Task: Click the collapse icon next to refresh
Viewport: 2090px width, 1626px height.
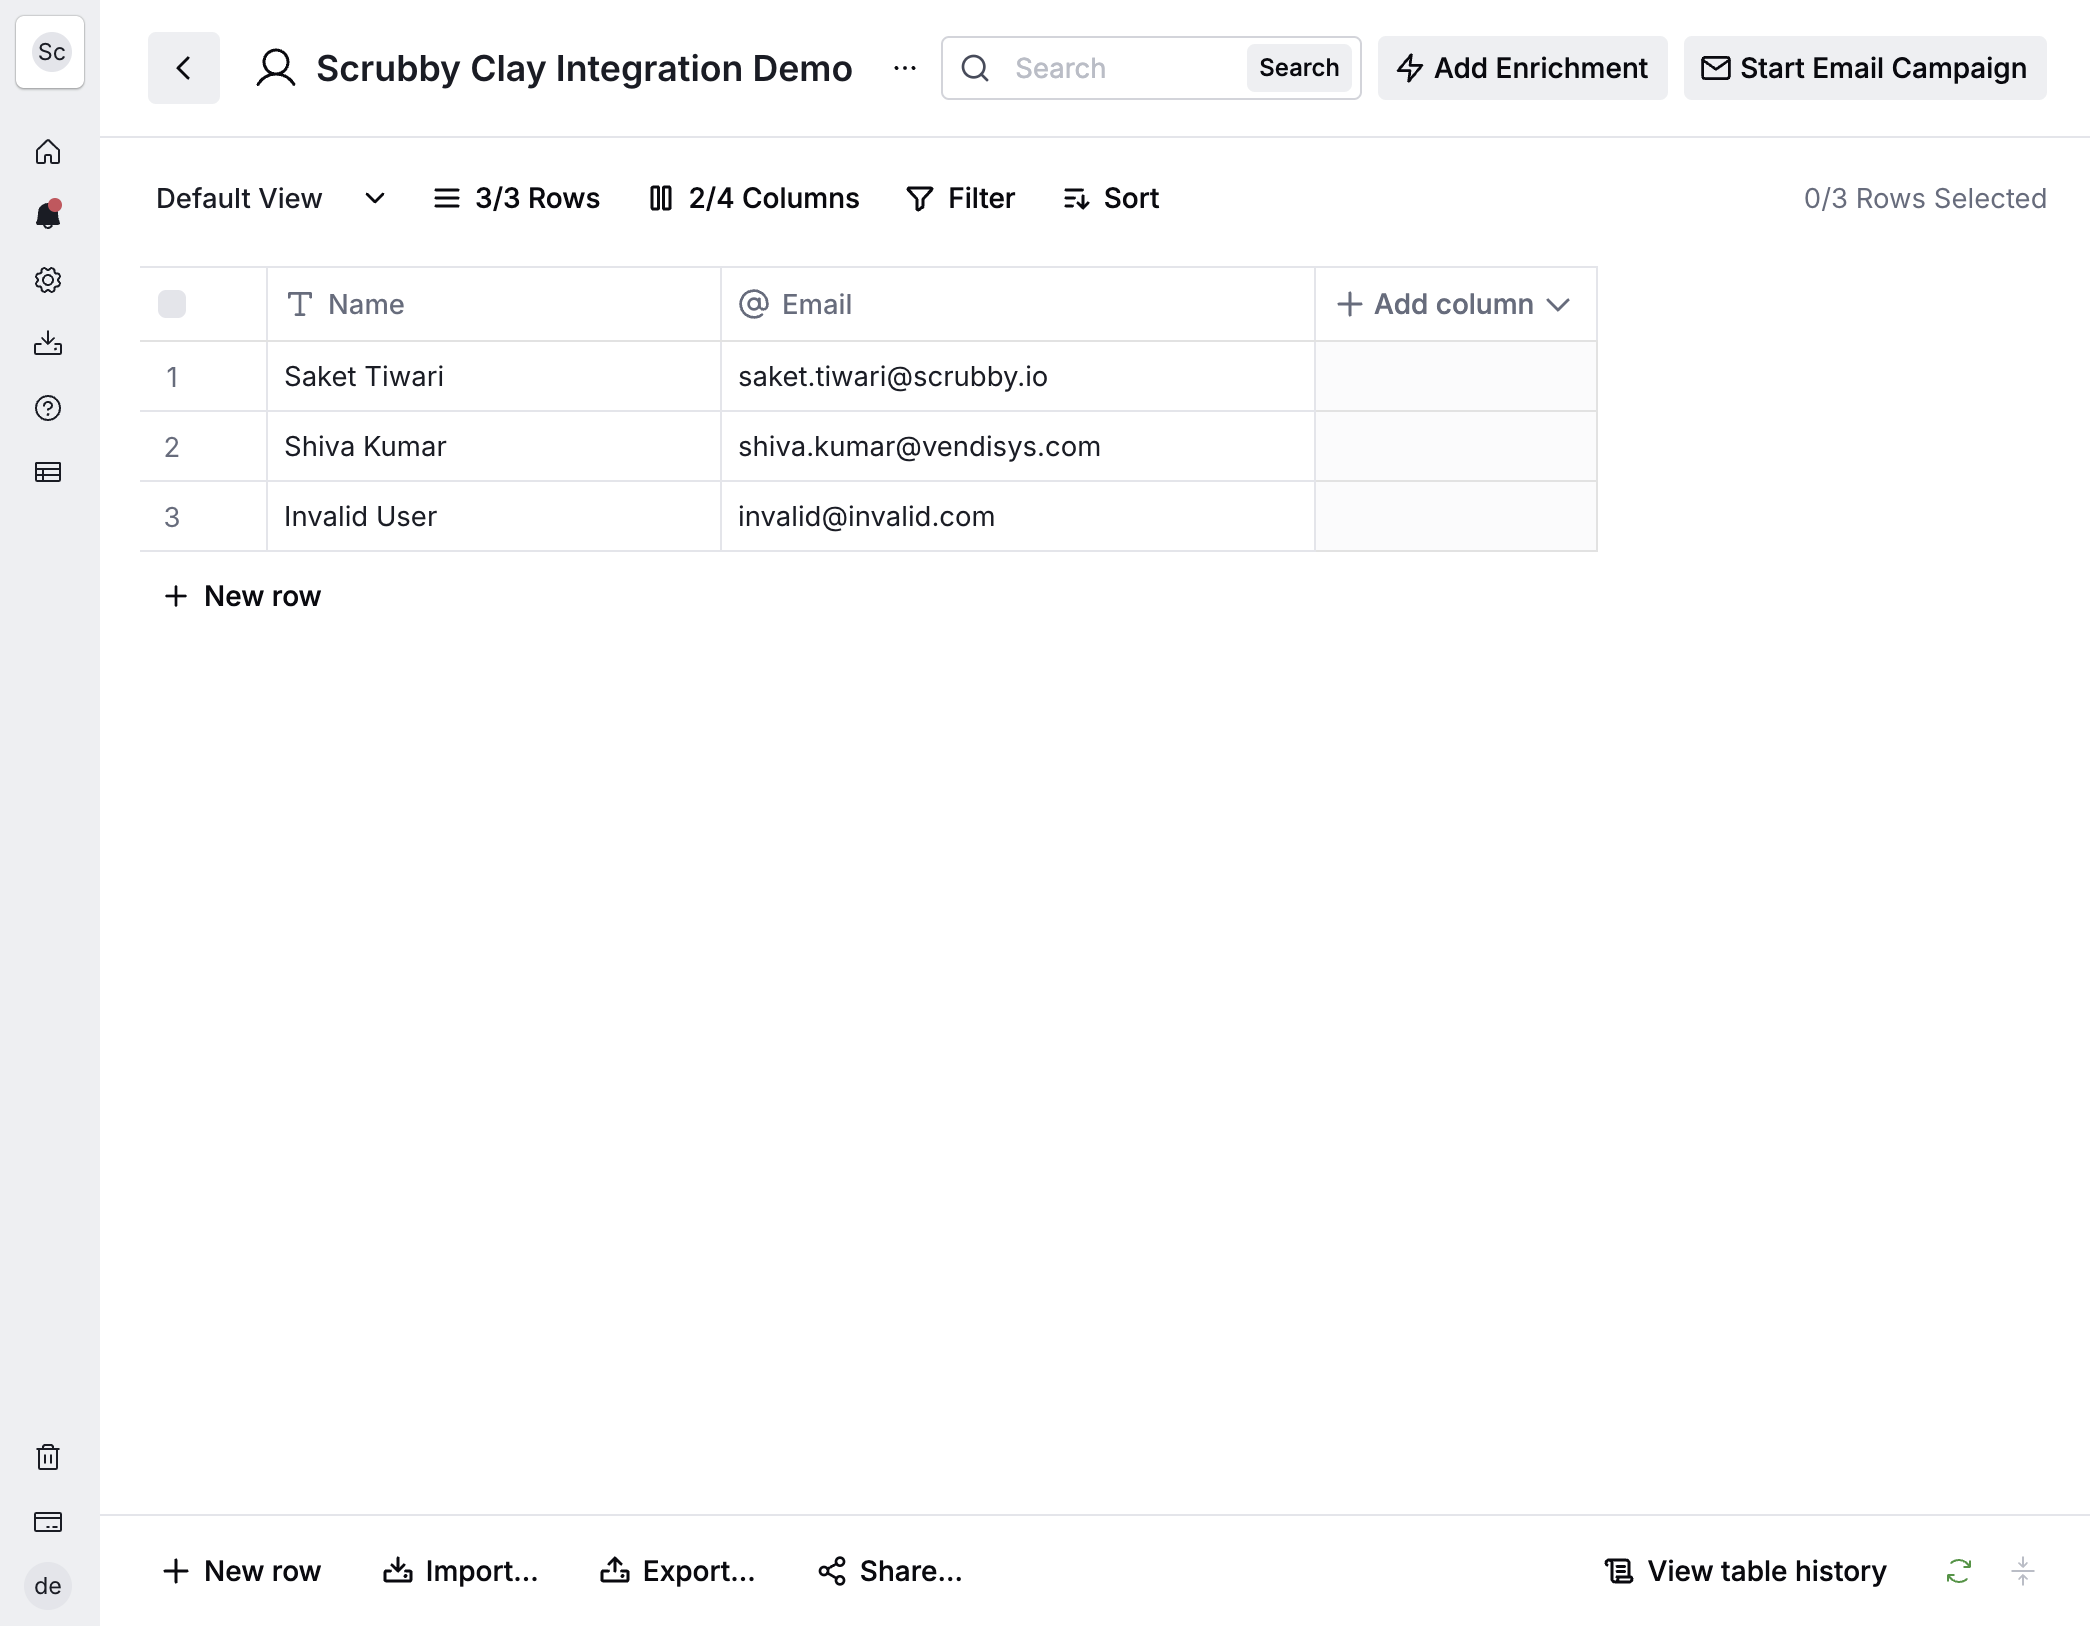Action: point(2023,1571)
